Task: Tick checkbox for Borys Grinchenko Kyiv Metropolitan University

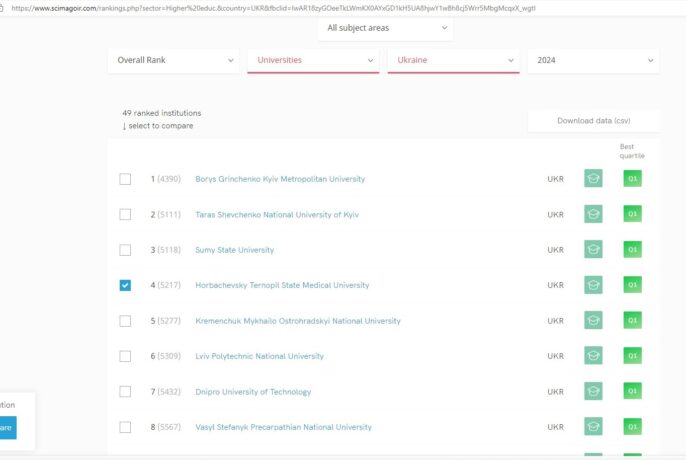Action: pos(125,179)
